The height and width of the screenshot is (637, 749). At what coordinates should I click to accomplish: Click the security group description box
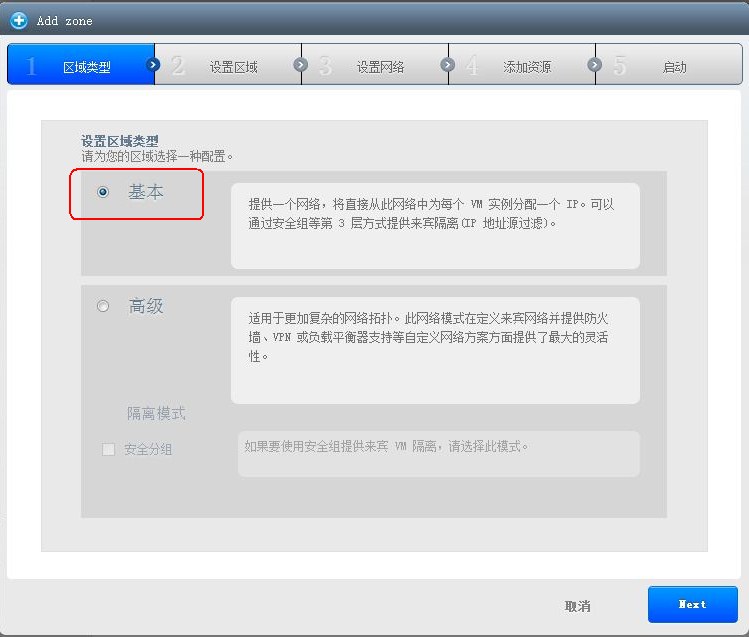pos(439,454)
